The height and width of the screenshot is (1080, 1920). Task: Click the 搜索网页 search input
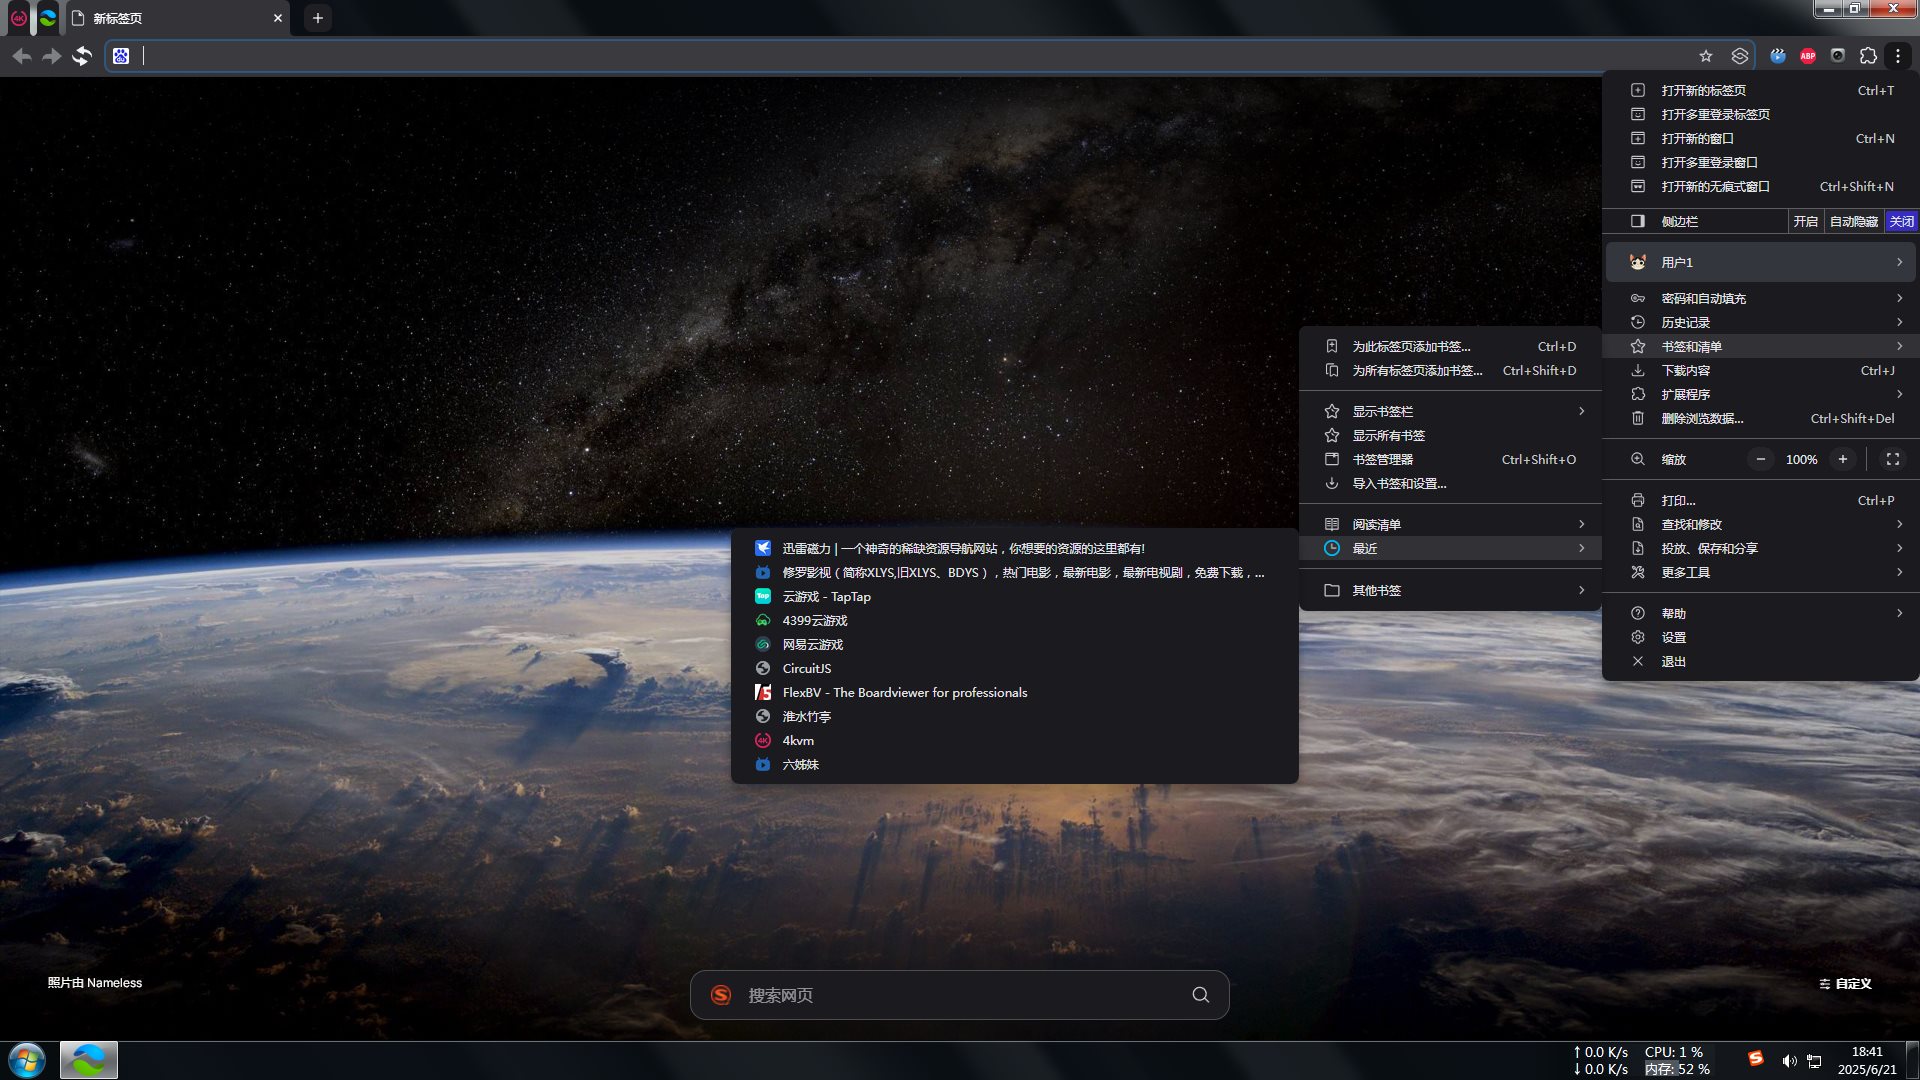[960, 995]
